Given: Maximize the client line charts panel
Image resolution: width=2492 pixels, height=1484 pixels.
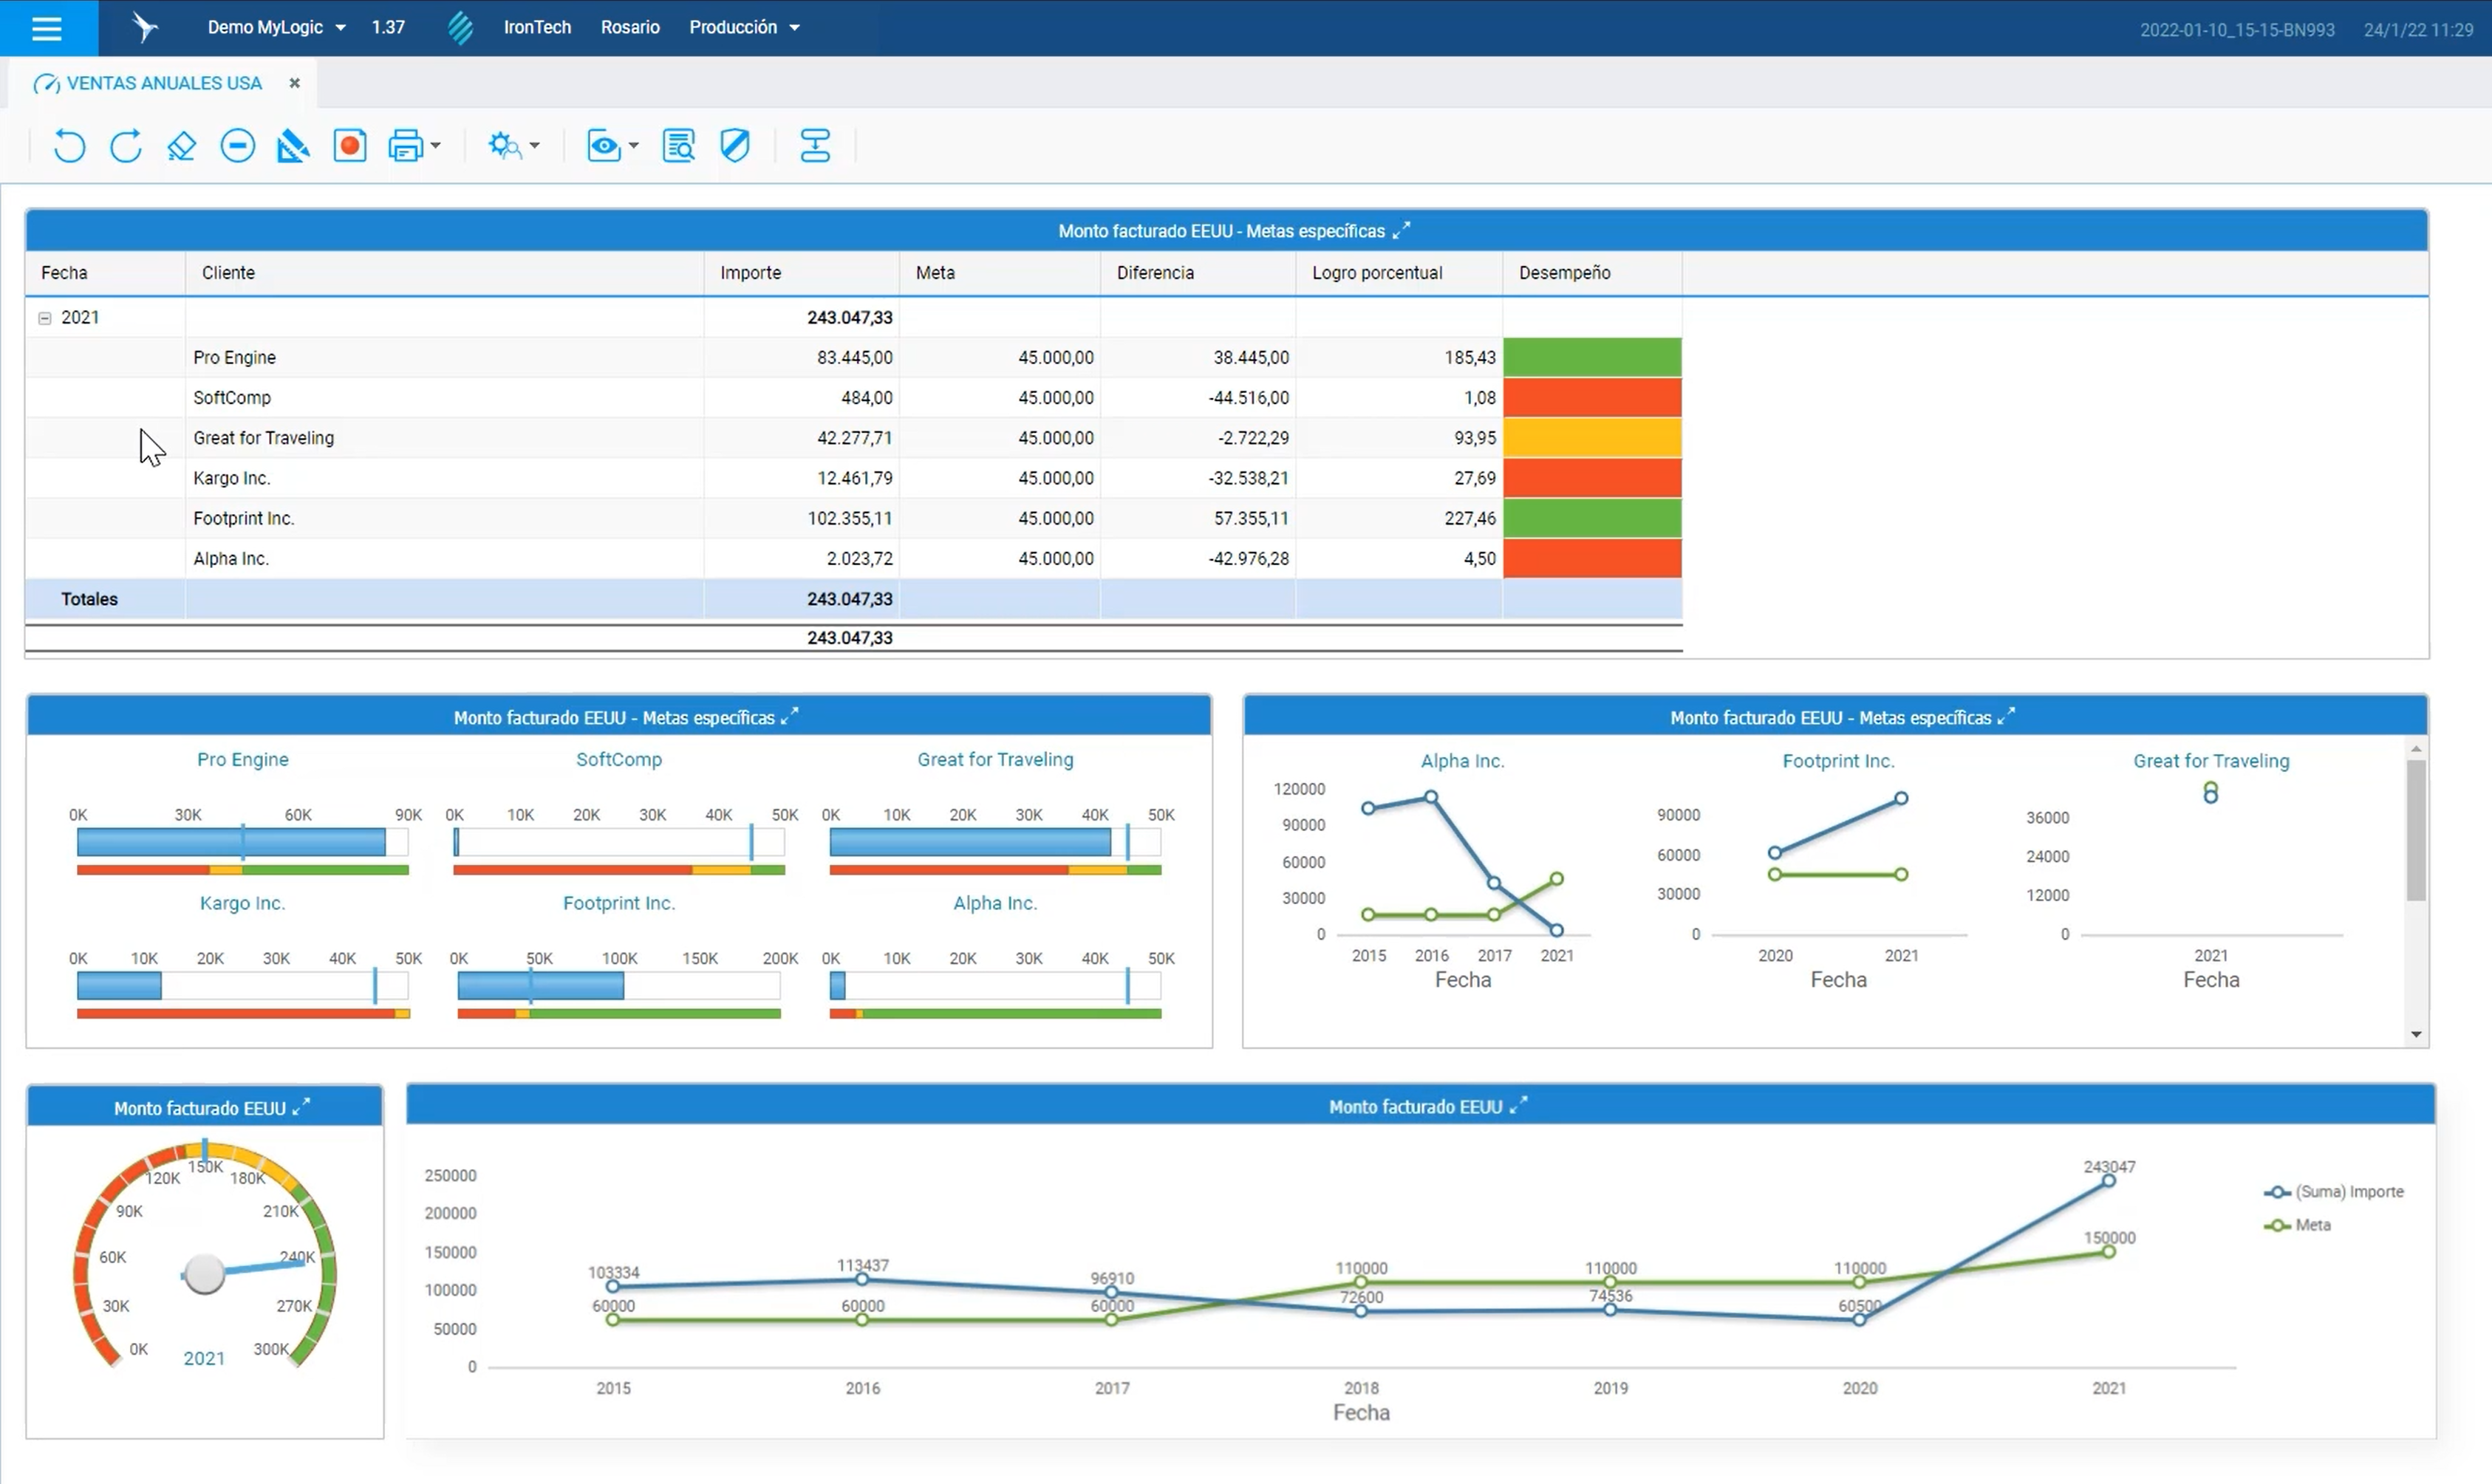Looking at the screenshot, I should [x=2006, y=716].
